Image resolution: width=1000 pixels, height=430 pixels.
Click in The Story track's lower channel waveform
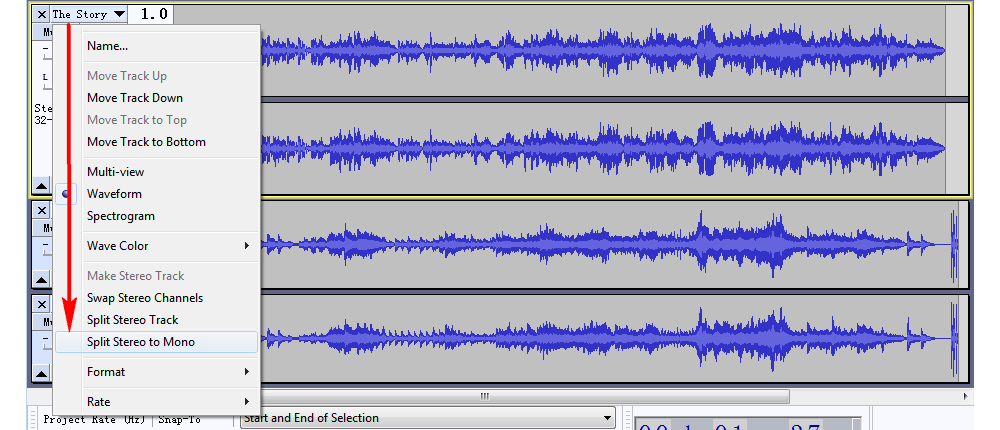pyautogui.click(x=603, y=147)
